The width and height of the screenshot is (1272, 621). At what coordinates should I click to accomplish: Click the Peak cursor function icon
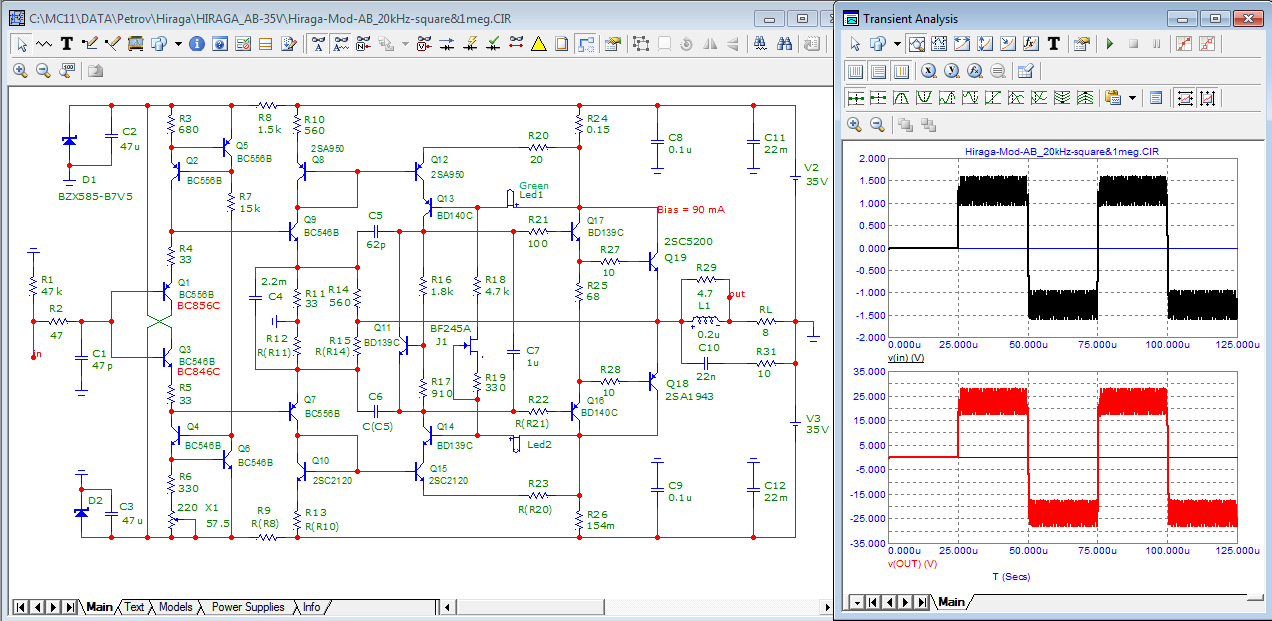pos(900,98)
